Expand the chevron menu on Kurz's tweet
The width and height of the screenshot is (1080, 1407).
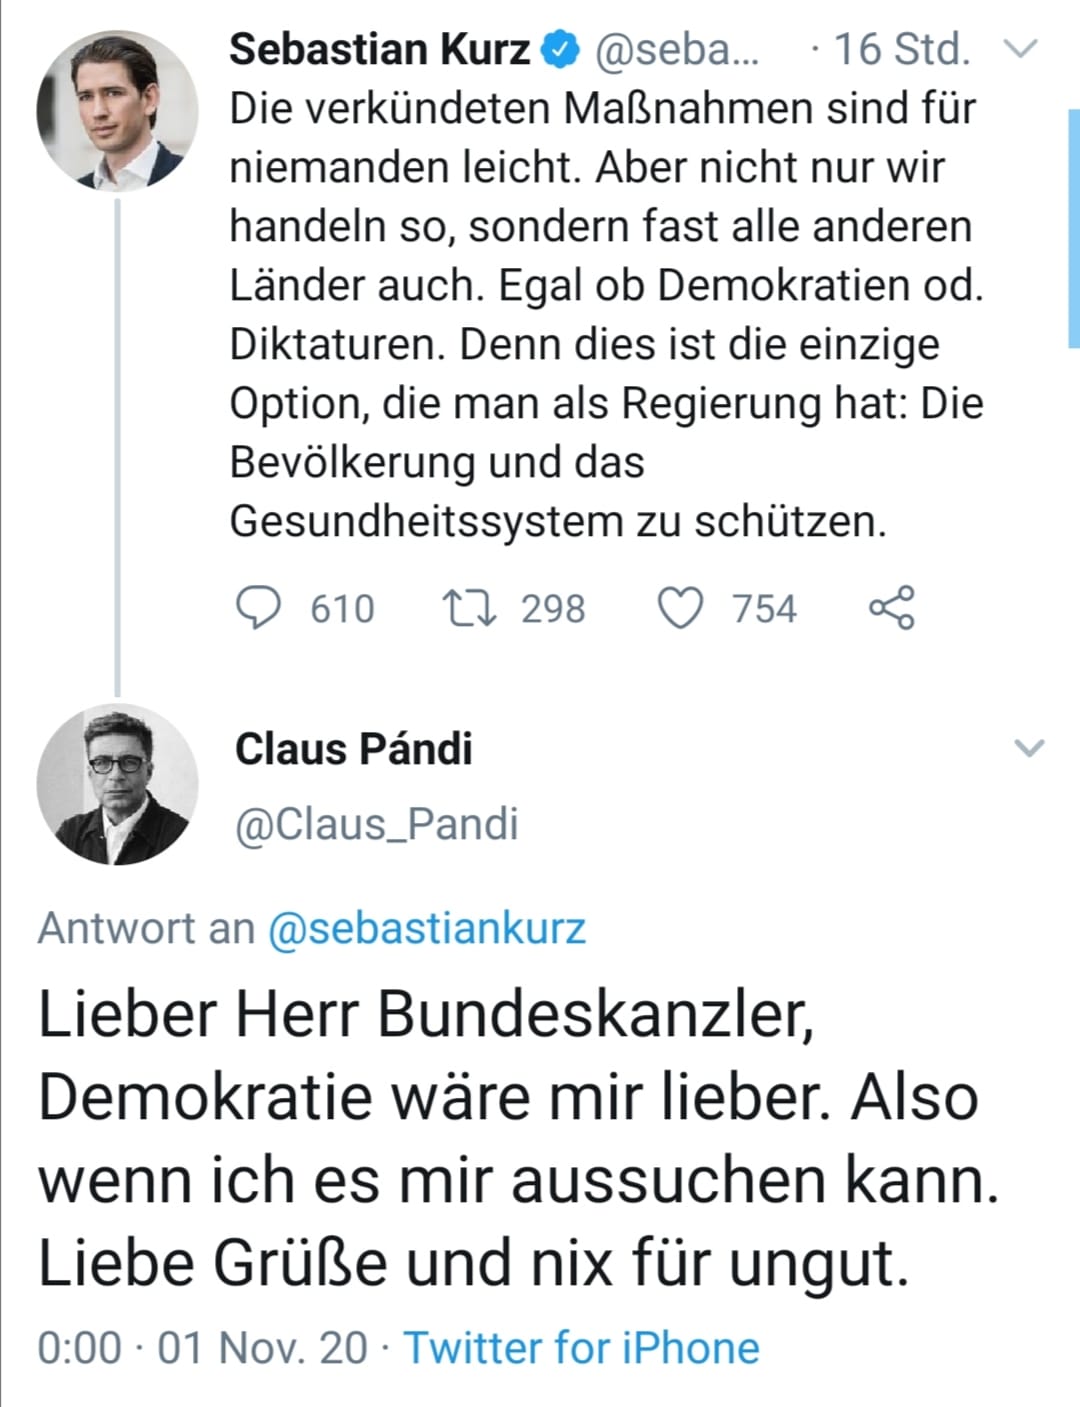coord(1021,48)
